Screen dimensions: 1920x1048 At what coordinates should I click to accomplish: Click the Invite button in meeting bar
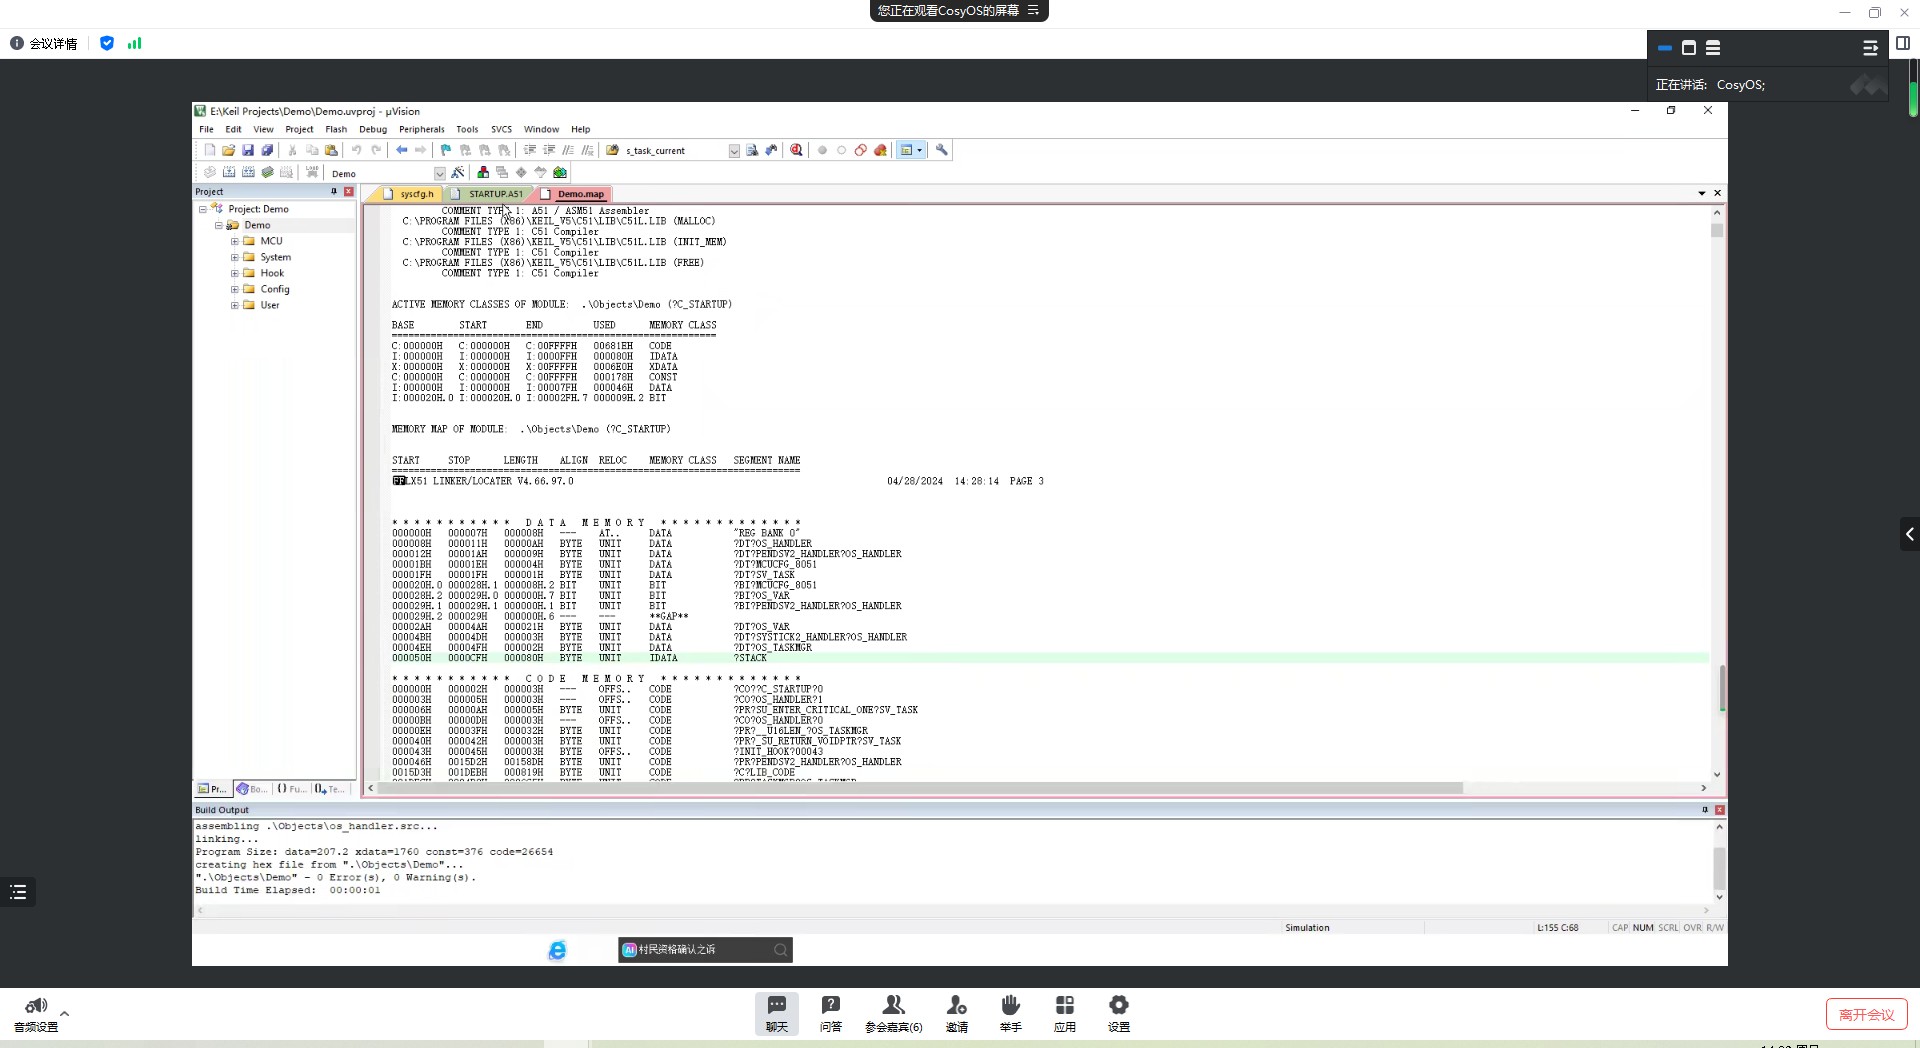957,1013
